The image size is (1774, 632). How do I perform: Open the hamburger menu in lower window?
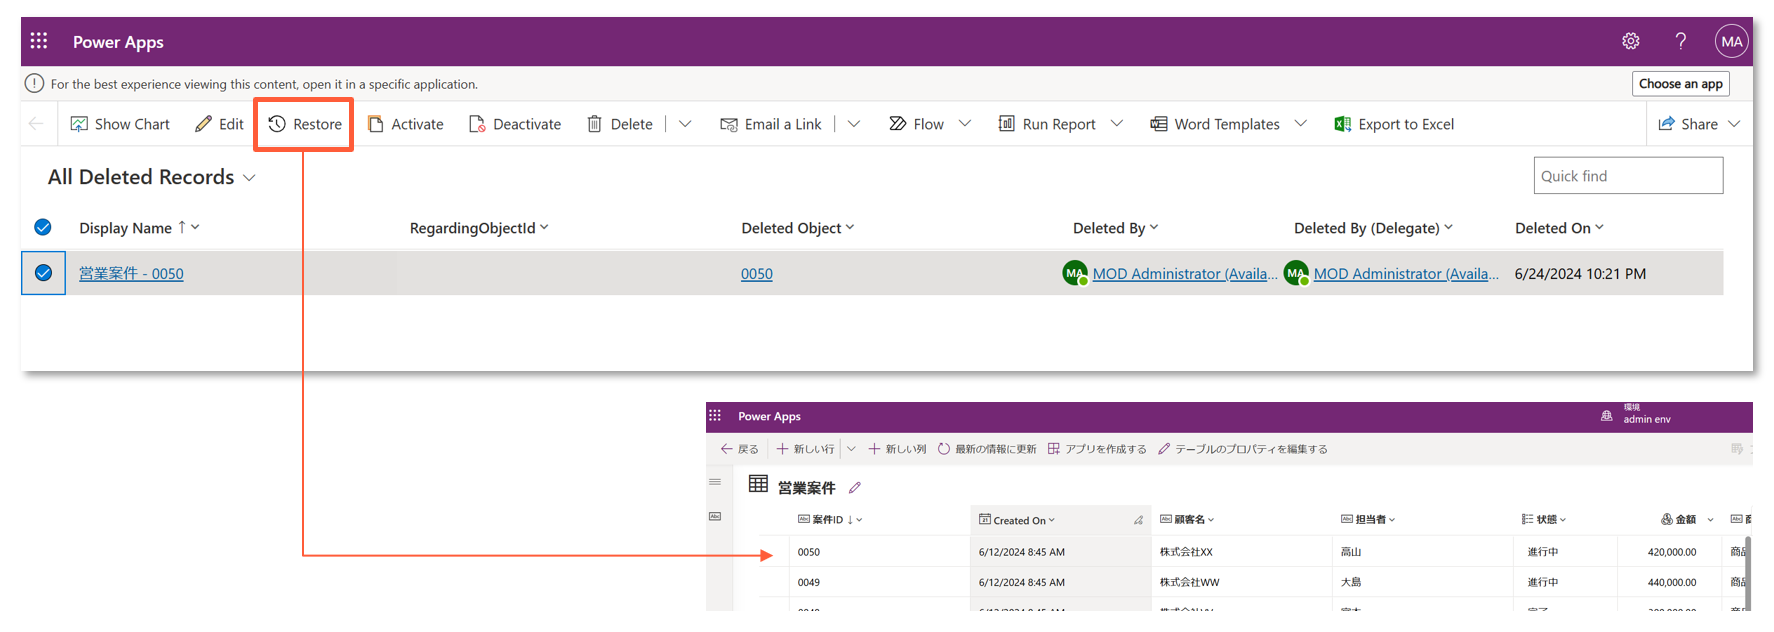click(x=715, y=482)
